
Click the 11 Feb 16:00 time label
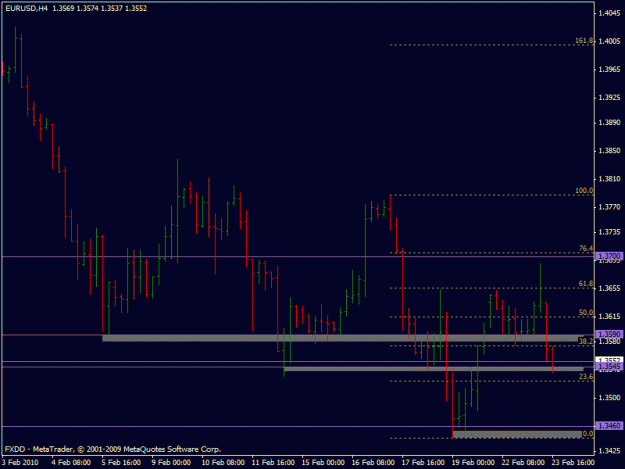tap(273, 463)
